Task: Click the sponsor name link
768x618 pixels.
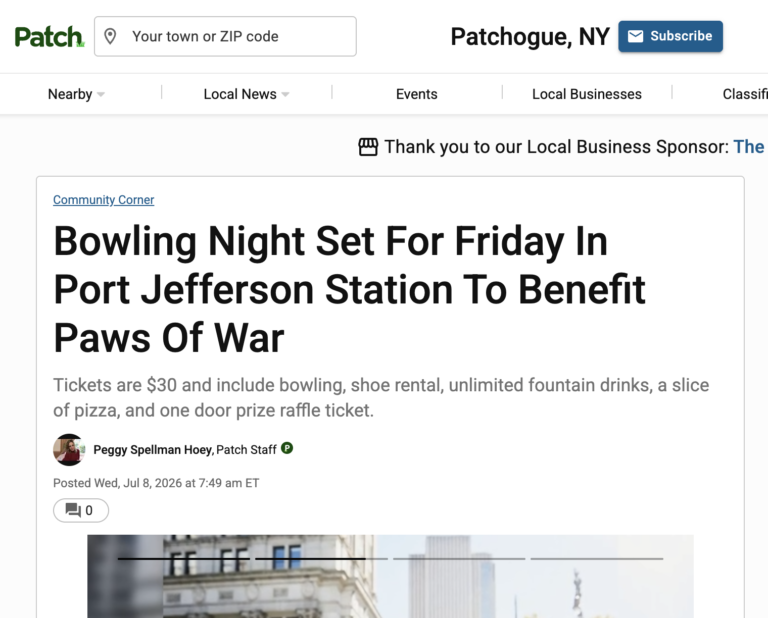Action: click(x=750, y=147)
